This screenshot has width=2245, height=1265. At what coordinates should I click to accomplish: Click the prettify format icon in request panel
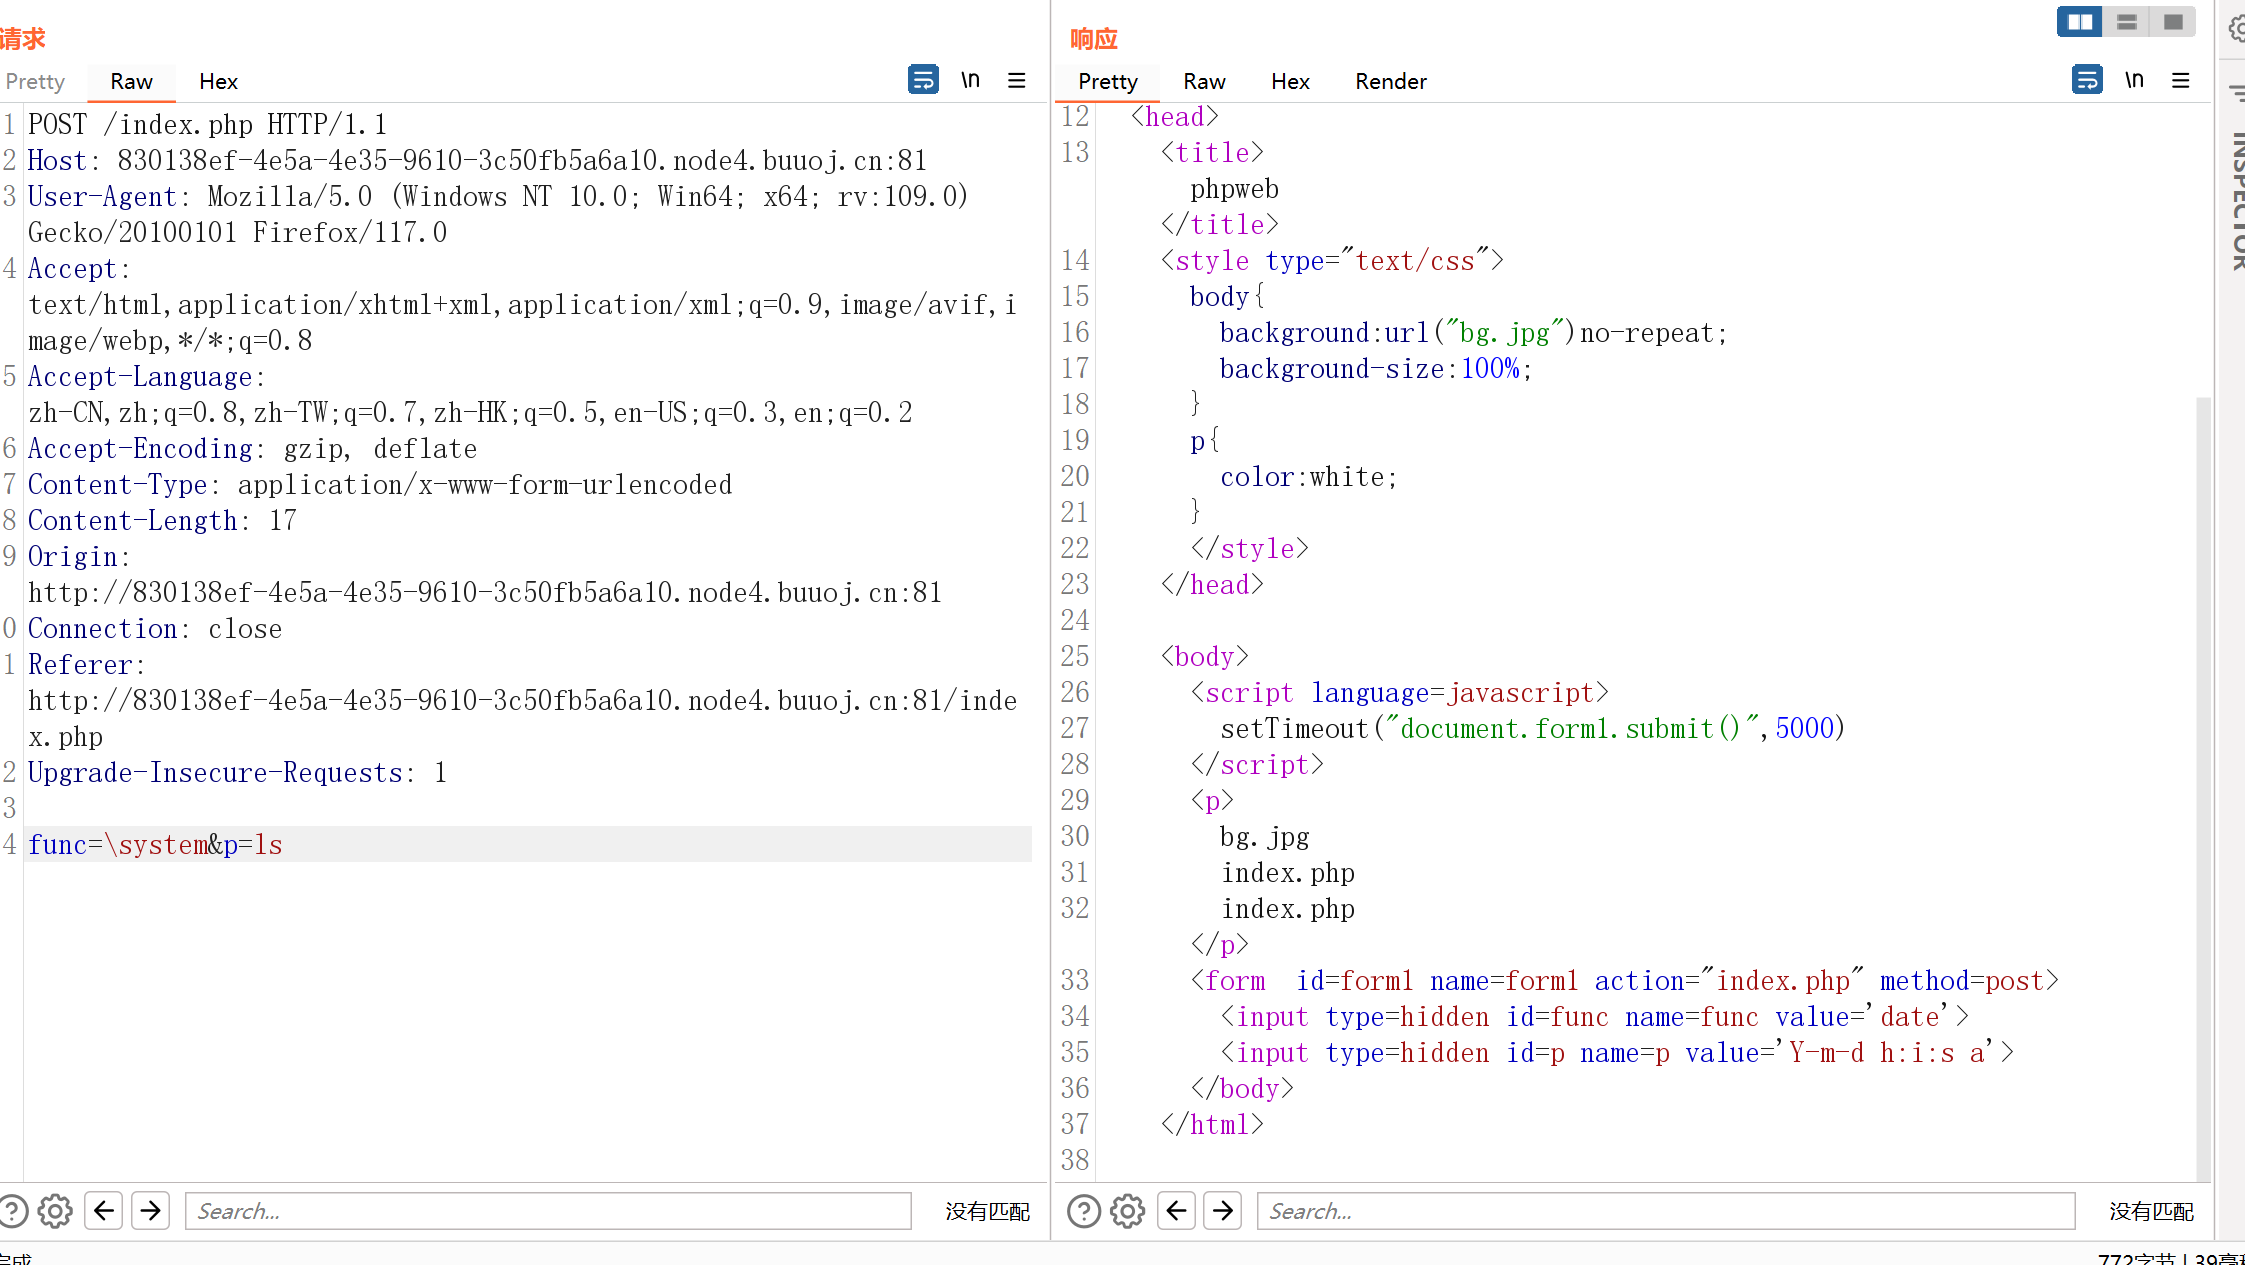coord(924,80)
